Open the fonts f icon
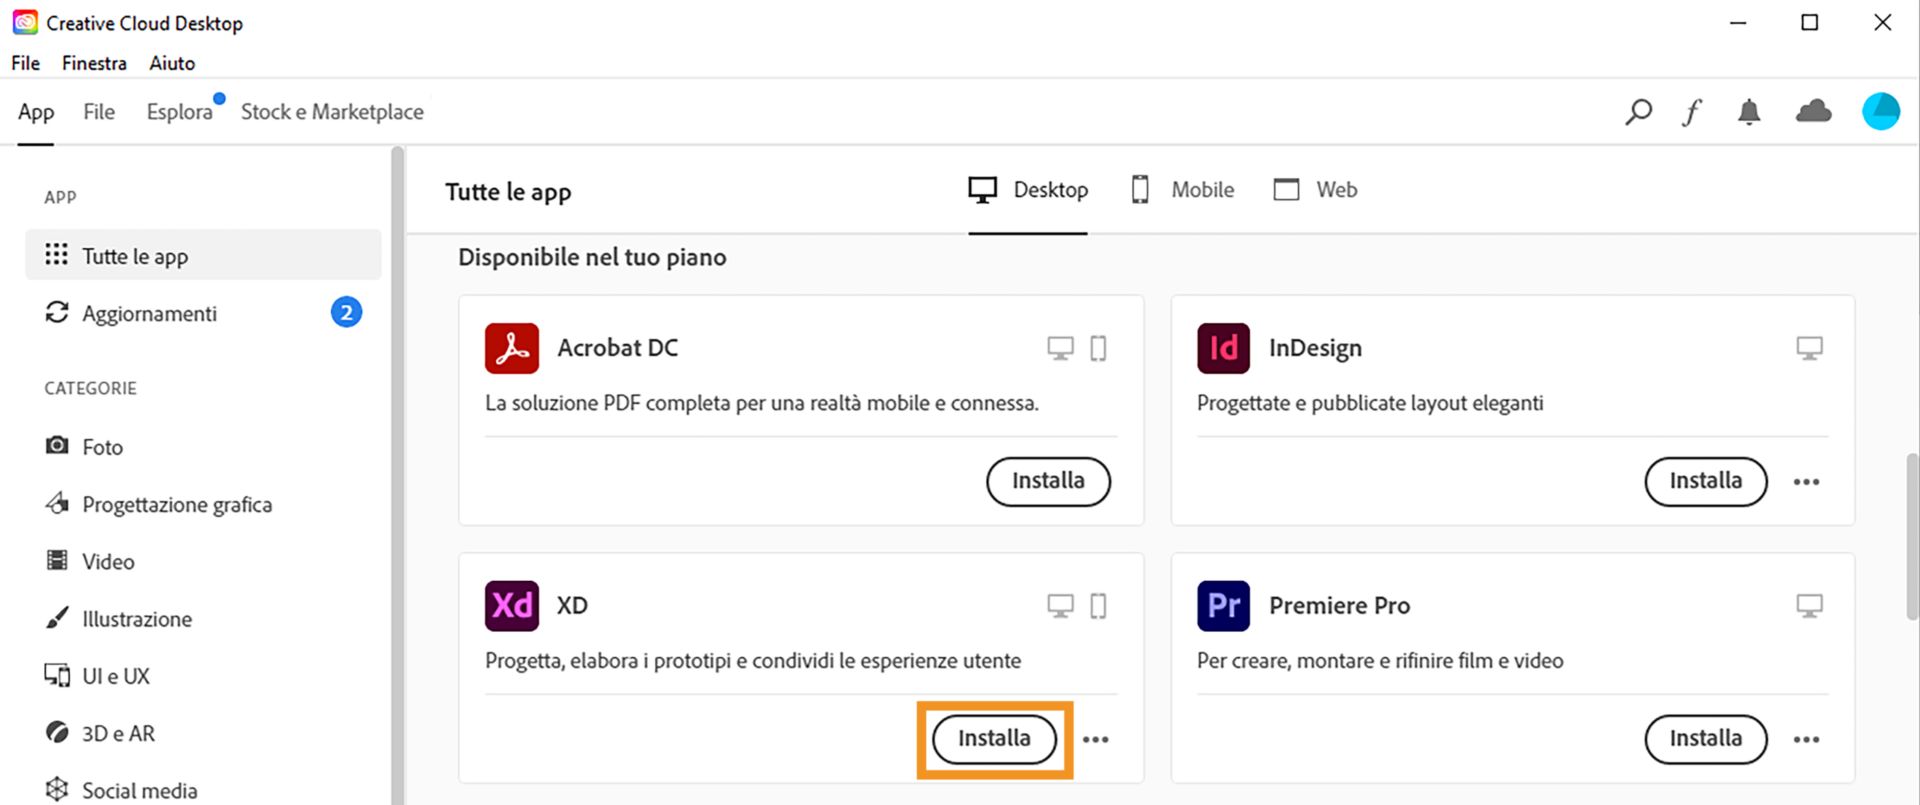This screenshot has height=805, width=1920. pos(1691,112)
